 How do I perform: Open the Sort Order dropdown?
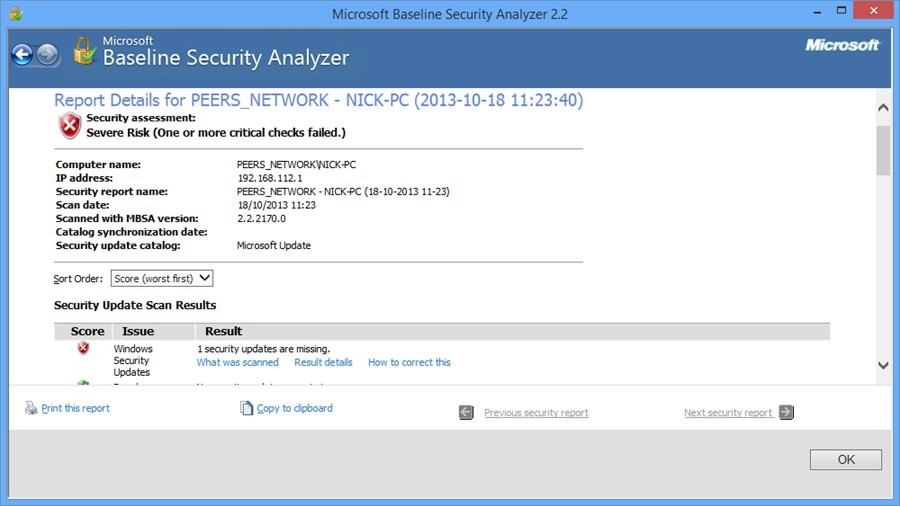(x=162, y=278)
